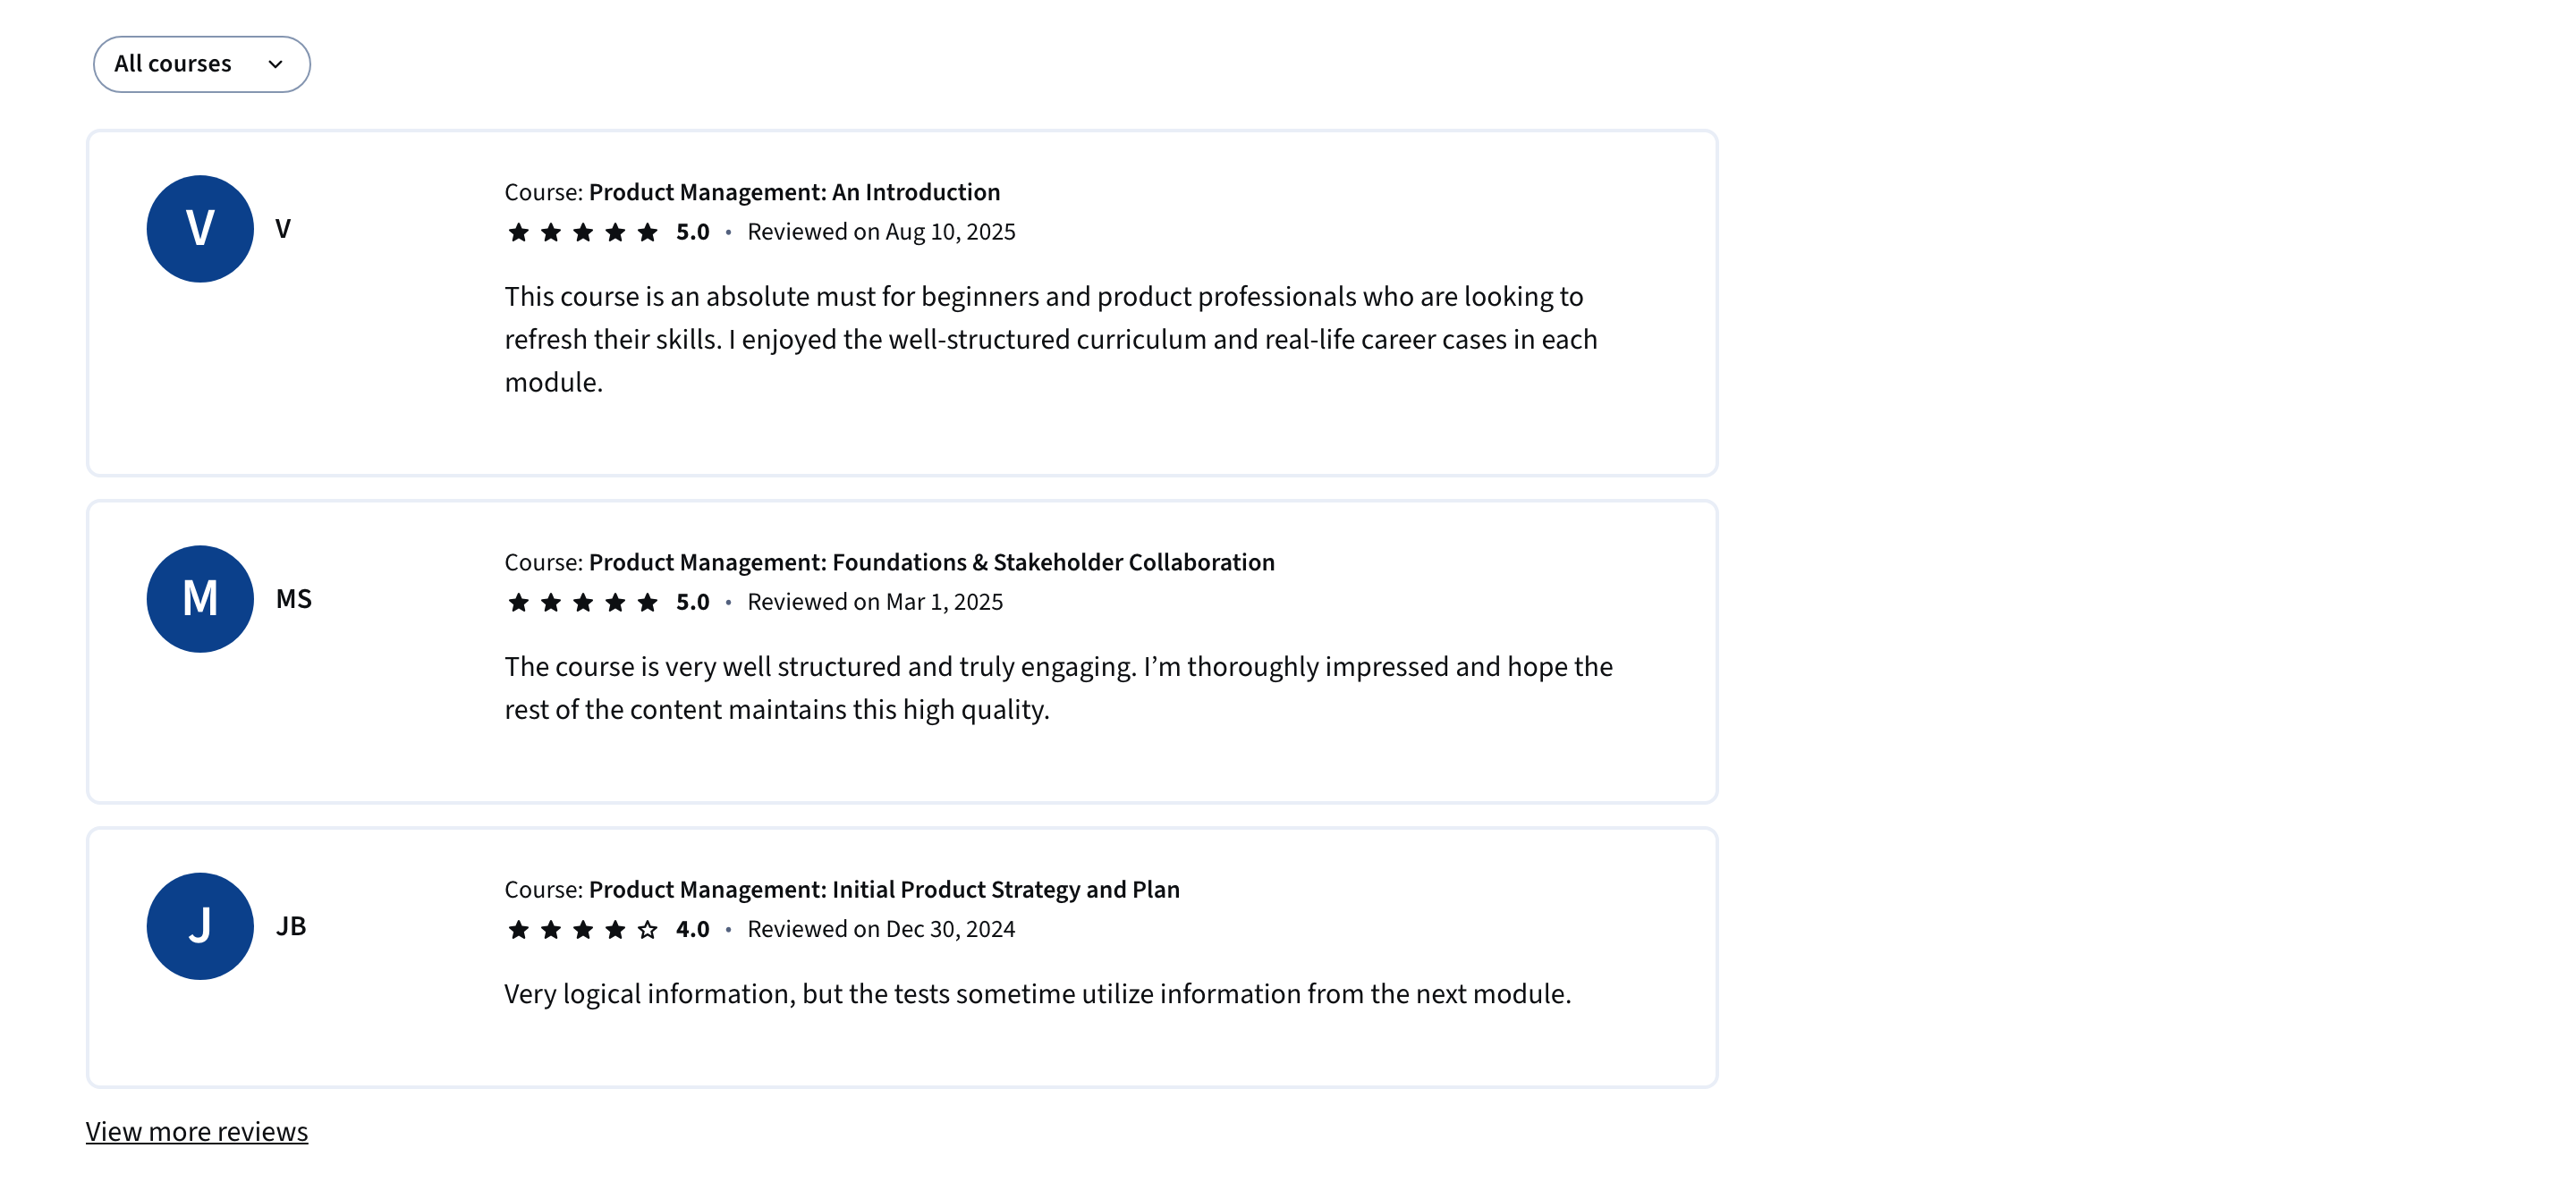This screenshot has height=1182, width=2576.
Task: Click Reviewed on Aug 10, 2025 date
Action: (x=881, y=232)
